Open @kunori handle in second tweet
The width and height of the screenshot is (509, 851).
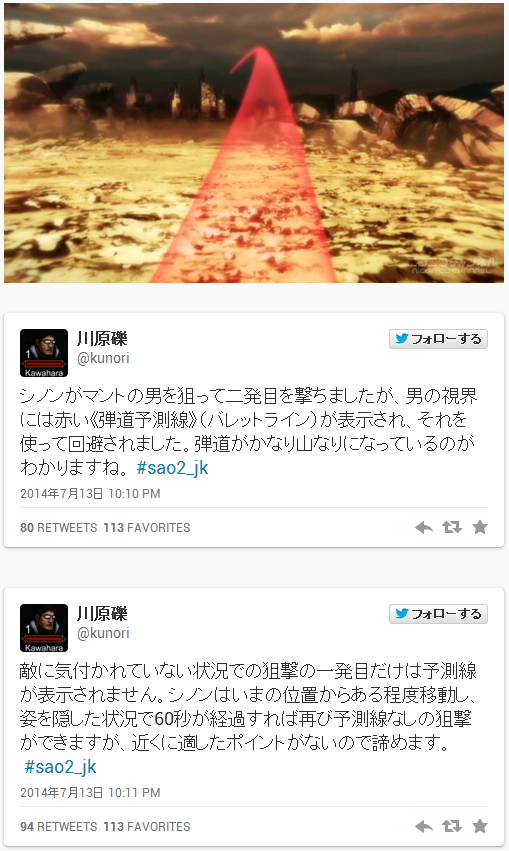103,633
